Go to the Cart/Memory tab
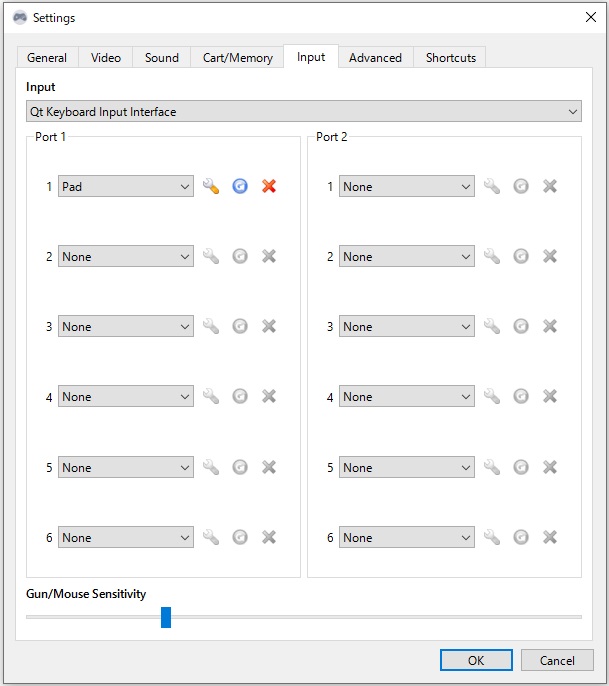The image size is (609, 686). point(238,58)
